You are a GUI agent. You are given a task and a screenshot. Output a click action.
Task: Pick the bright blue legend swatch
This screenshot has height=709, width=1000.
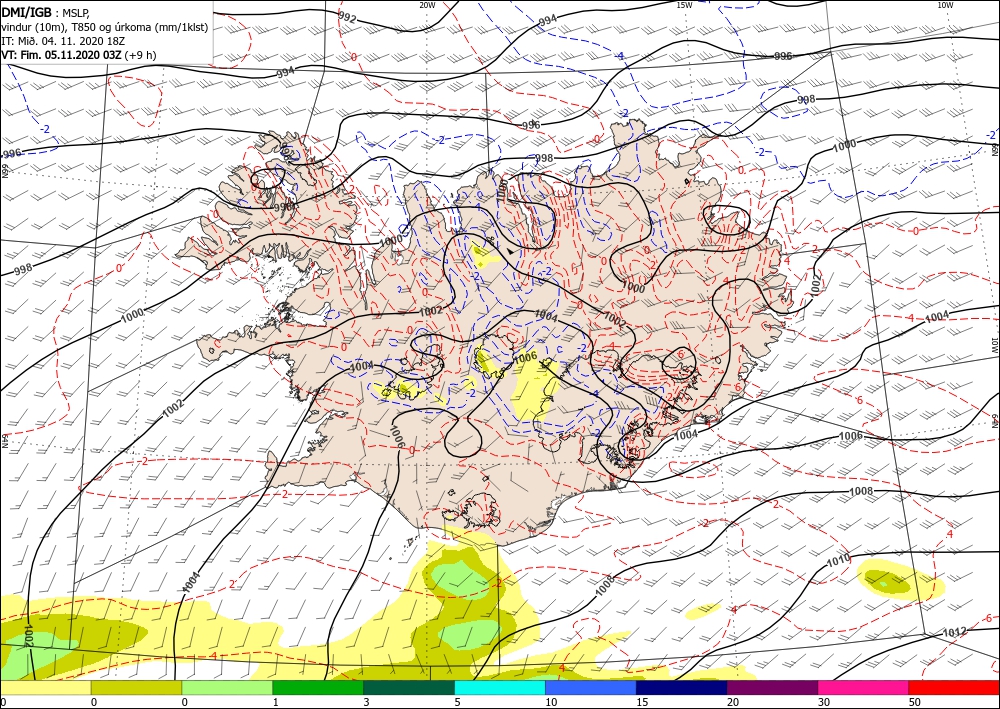pos(591,687)
